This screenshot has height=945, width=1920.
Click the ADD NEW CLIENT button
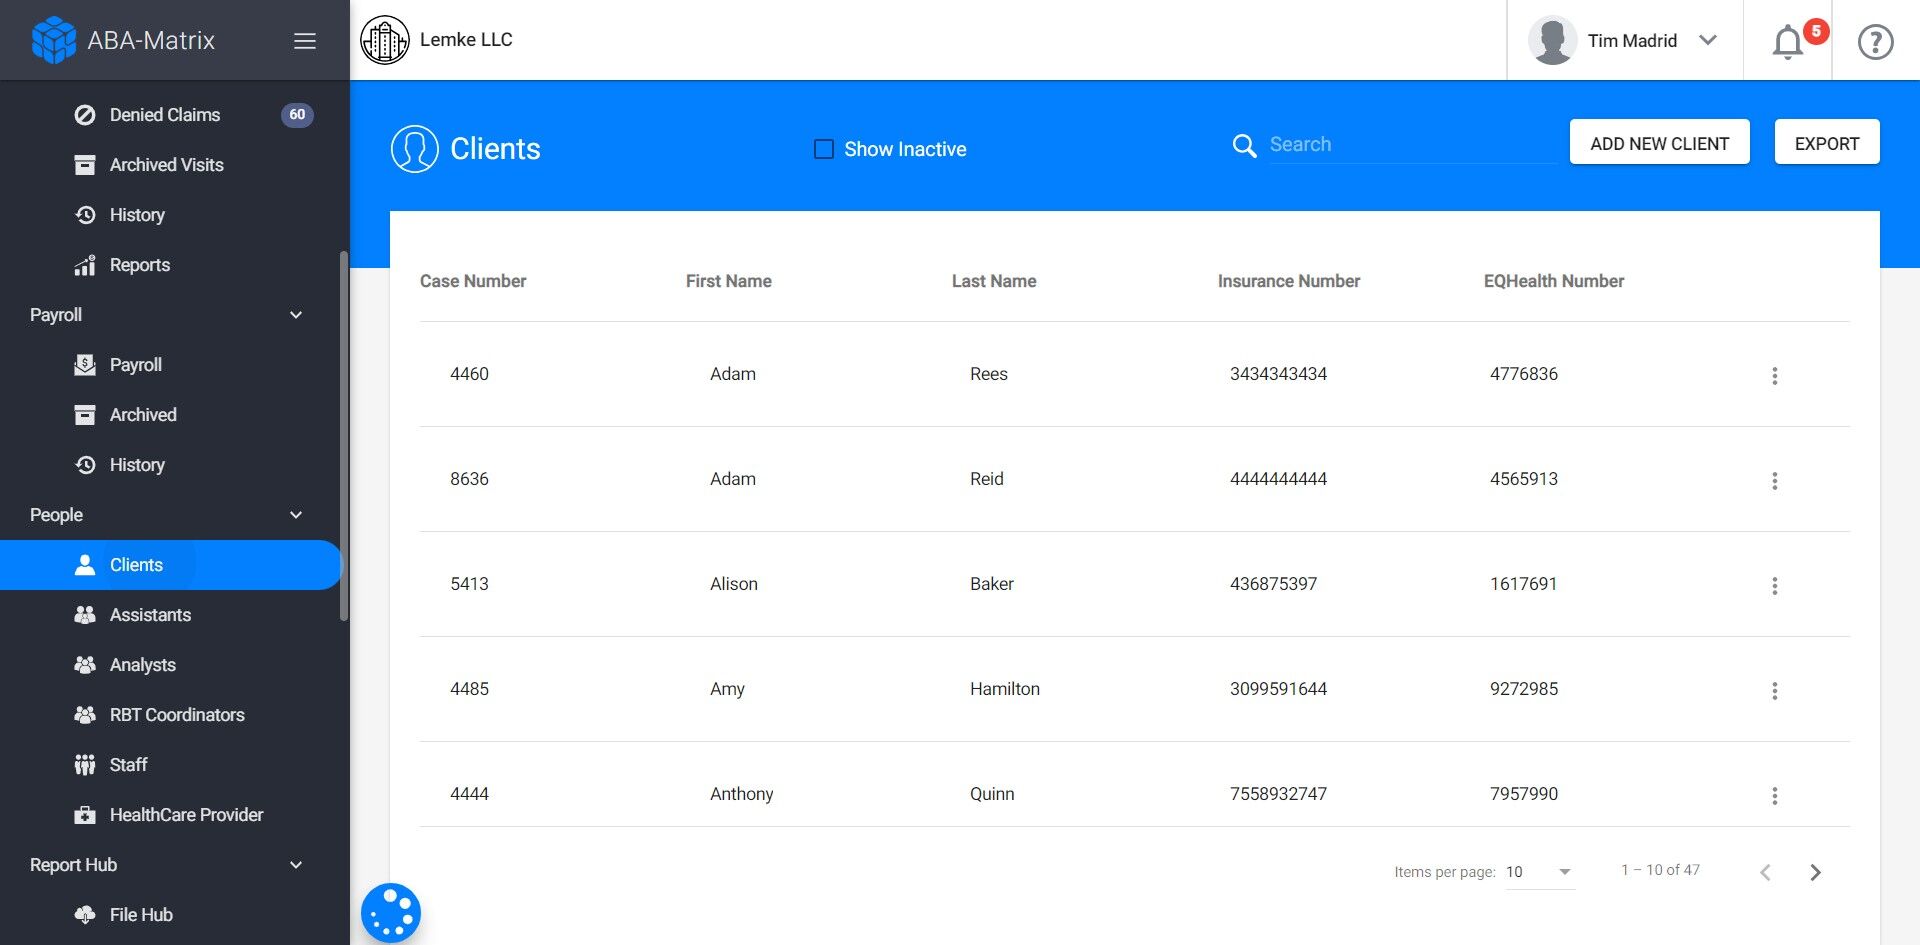pos(1659,143)
